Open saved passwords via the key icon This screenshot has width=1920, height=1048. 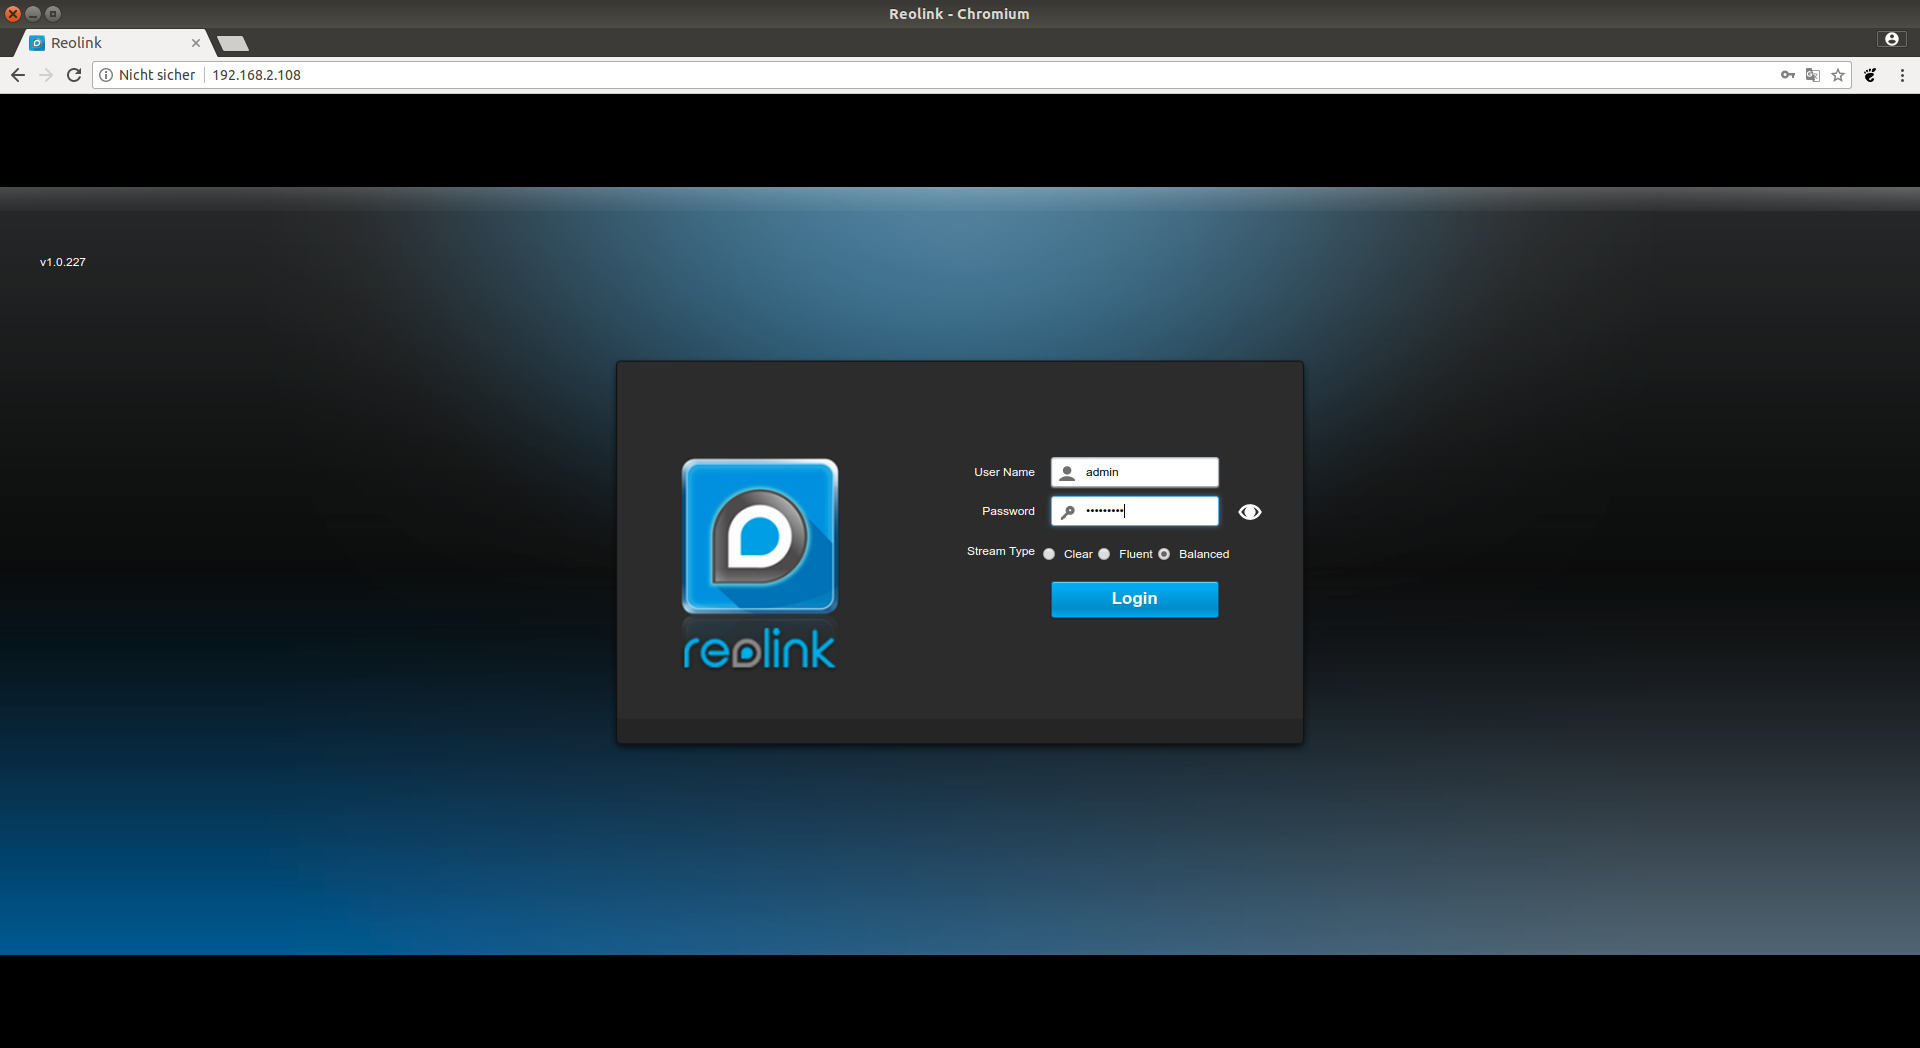[x=1787, y=75]
